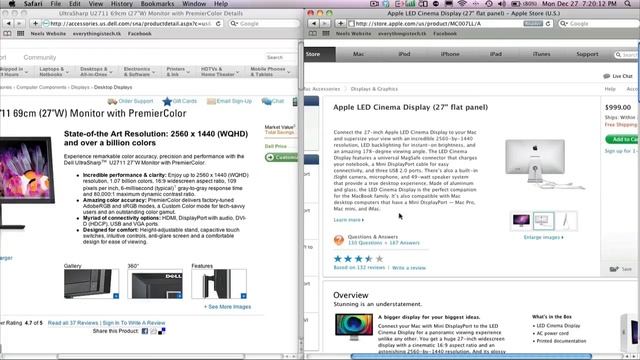Screen dimensions: 640x360
Task: Select the Mac tab on Apple site
Action: pyautogui.click(x=358, y=54)
